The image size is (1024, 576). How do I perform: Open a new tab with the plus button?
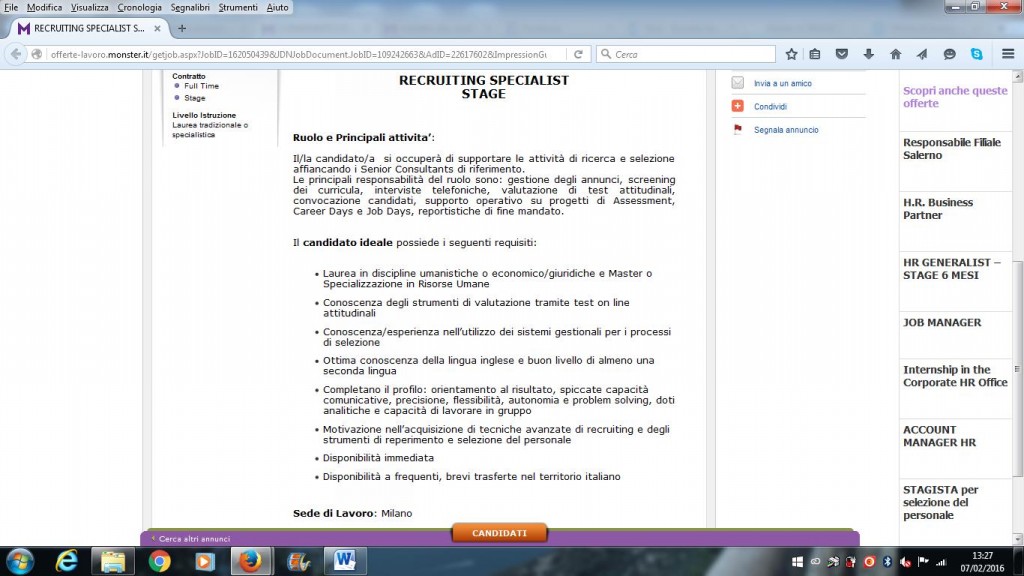(182, 29)
